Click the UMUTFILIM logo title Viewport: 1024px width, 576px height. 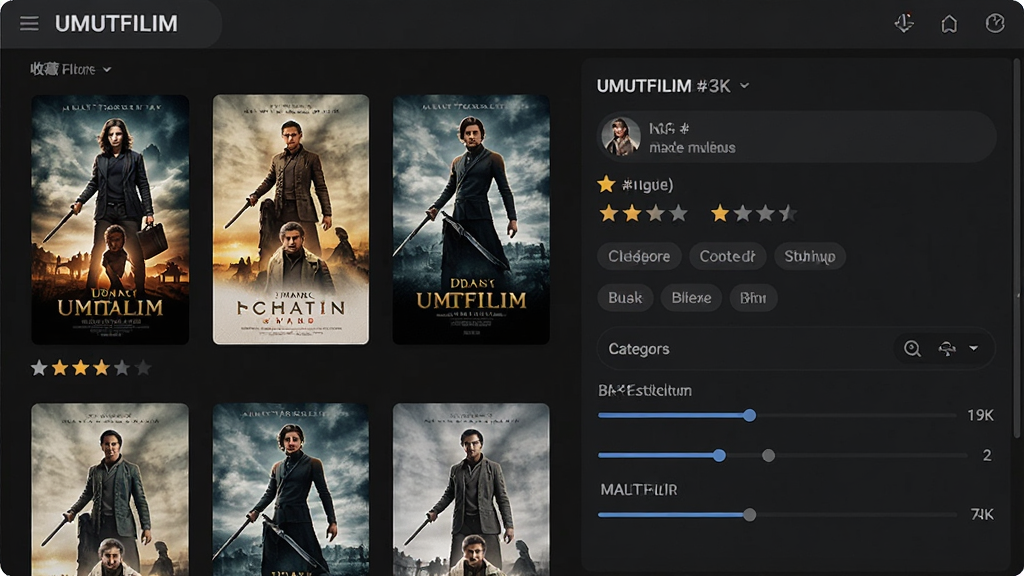pyautogui.click(x=116, y=24)
